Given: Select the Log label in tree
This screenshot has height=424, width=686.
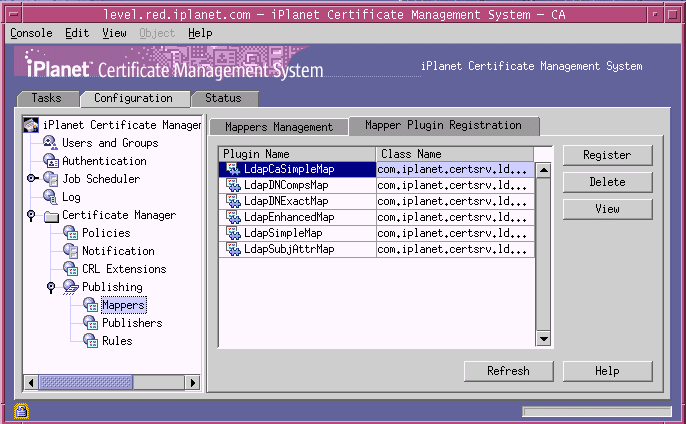Looking at the screenshot, I should click(71, 197).
